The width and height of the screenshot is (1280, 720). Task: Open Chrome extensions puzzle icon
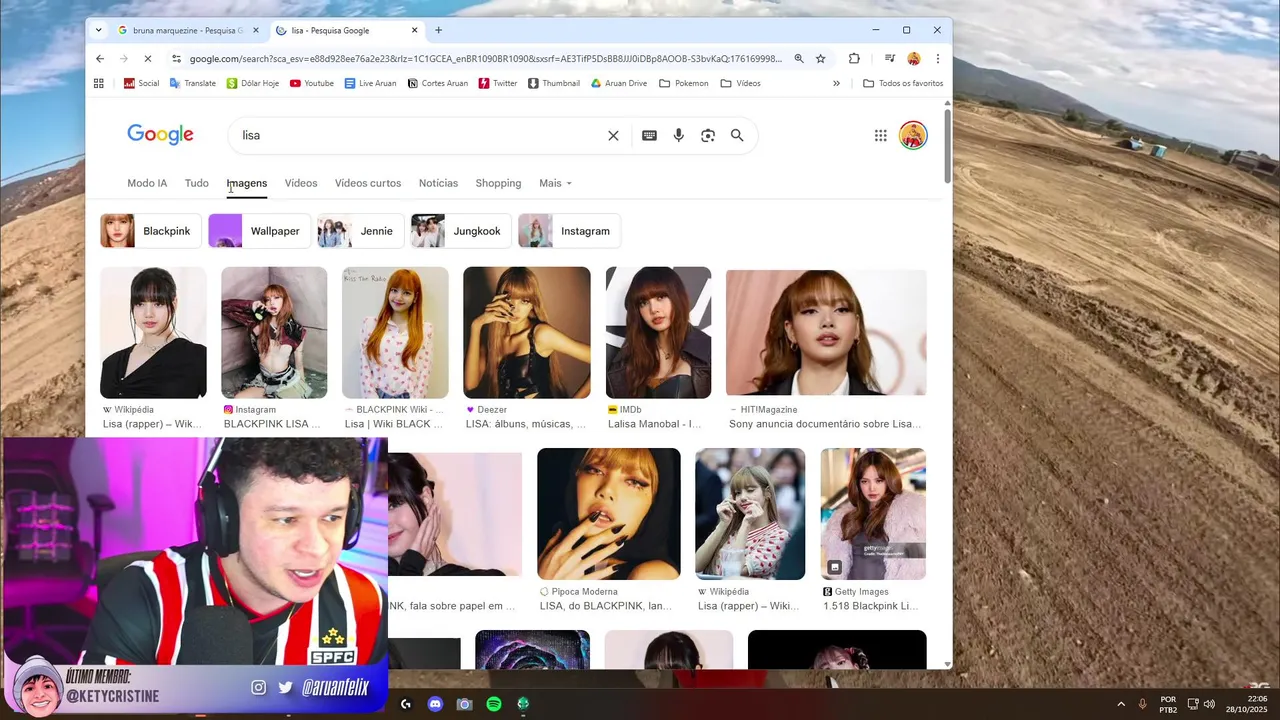pos(854,59)
